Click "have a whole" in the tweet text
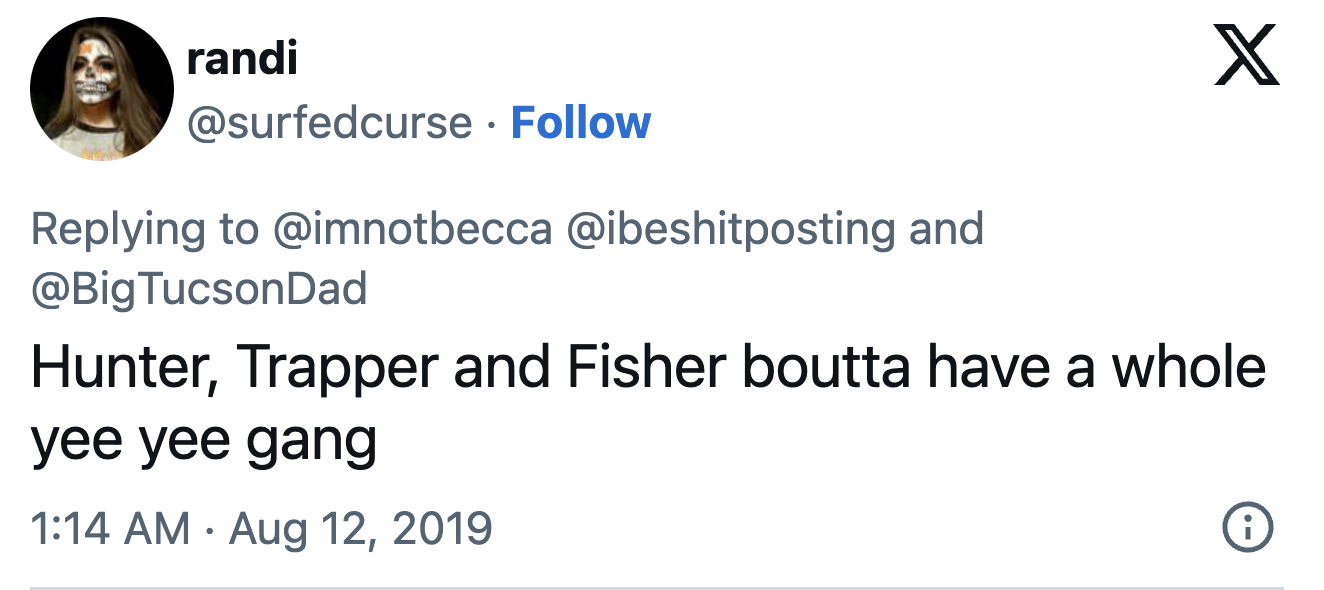The image size is (1324, 590). tap(1096, 368)
